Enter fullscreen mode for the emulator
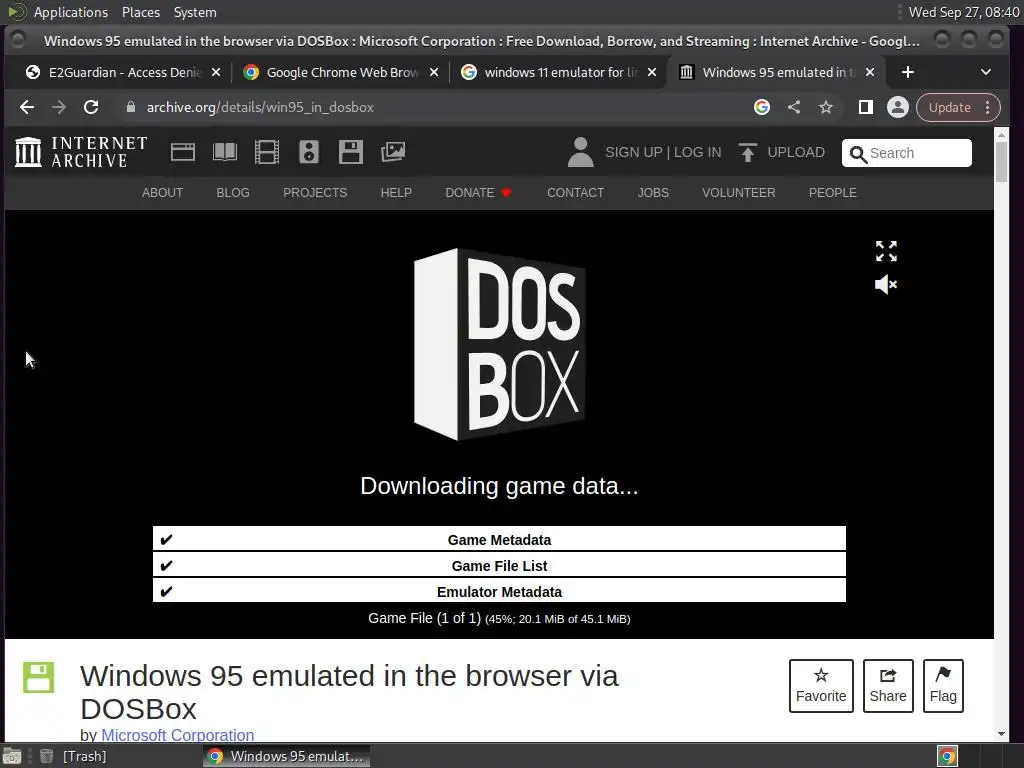This screenshot has height=768, width=1024. coord(886,251)
